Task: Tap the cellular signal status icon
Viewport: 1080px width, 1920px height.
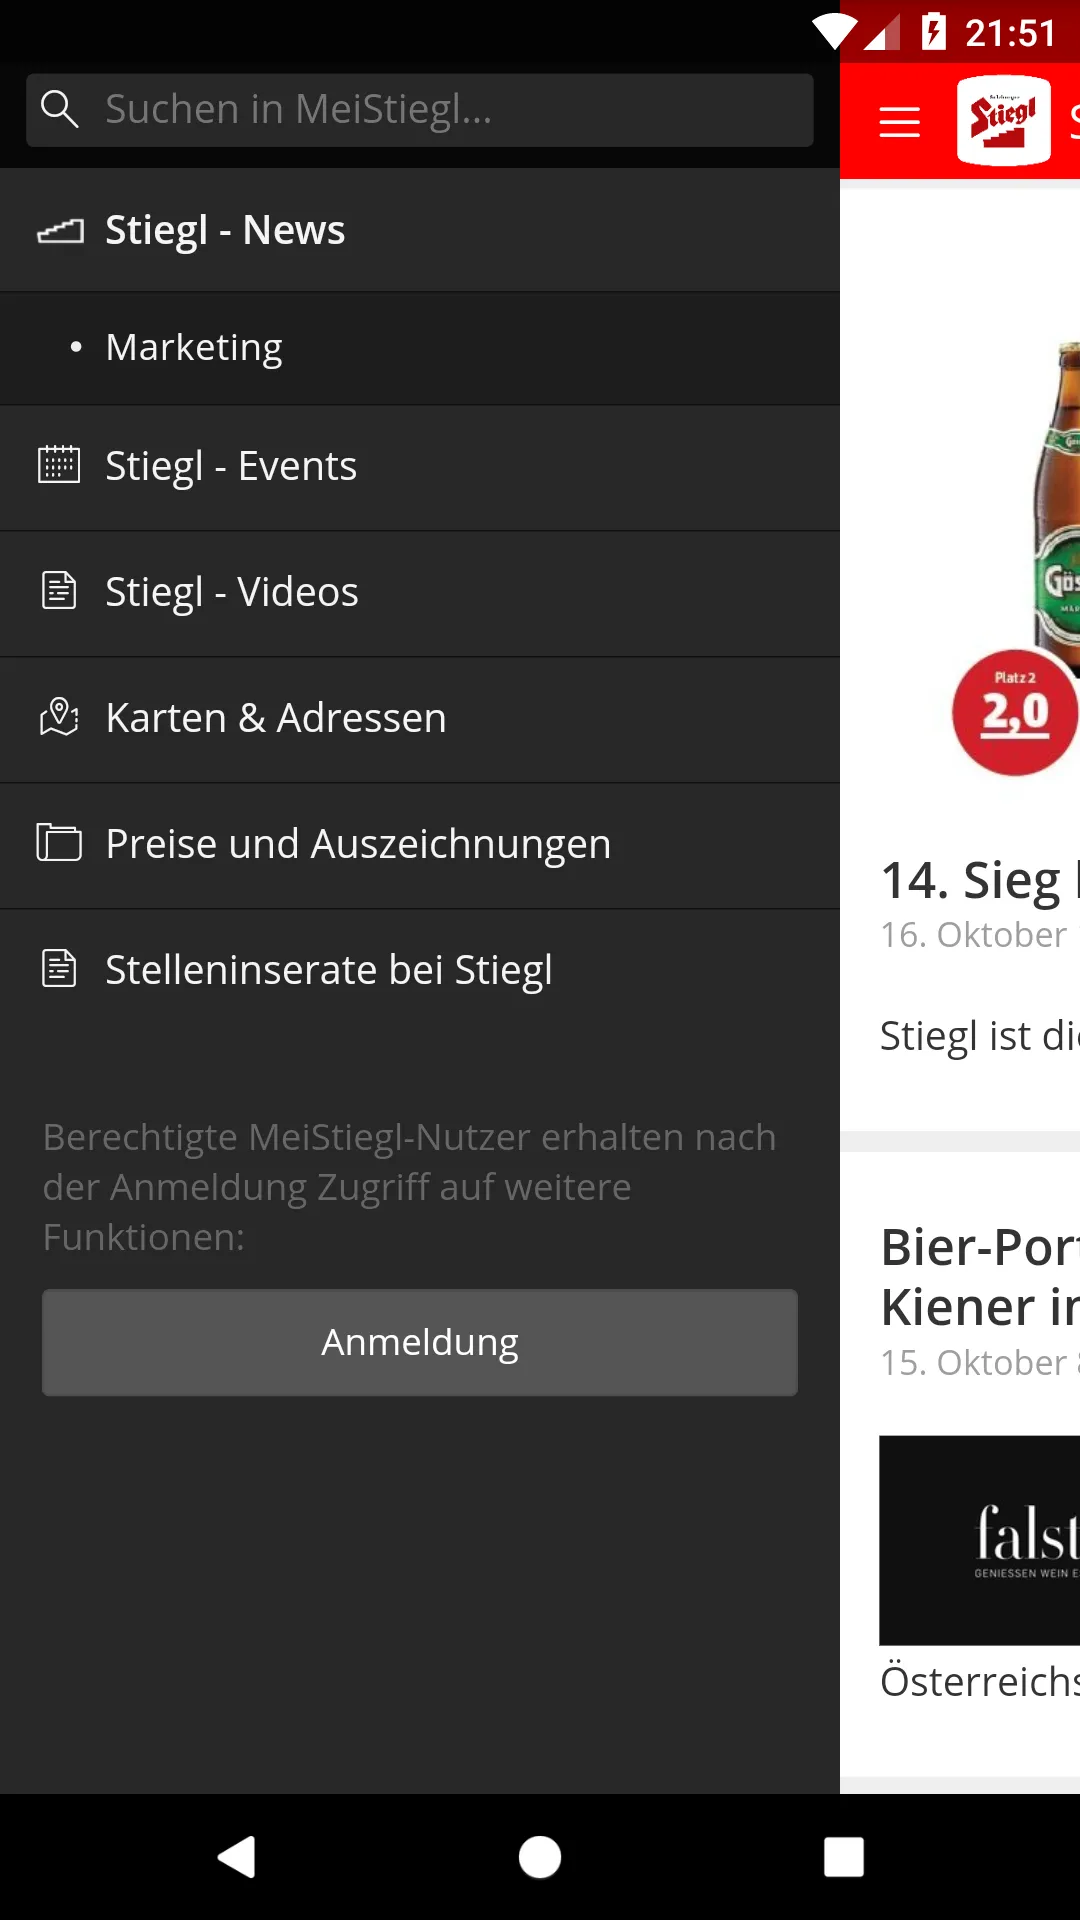Action: tap(881, 32)
